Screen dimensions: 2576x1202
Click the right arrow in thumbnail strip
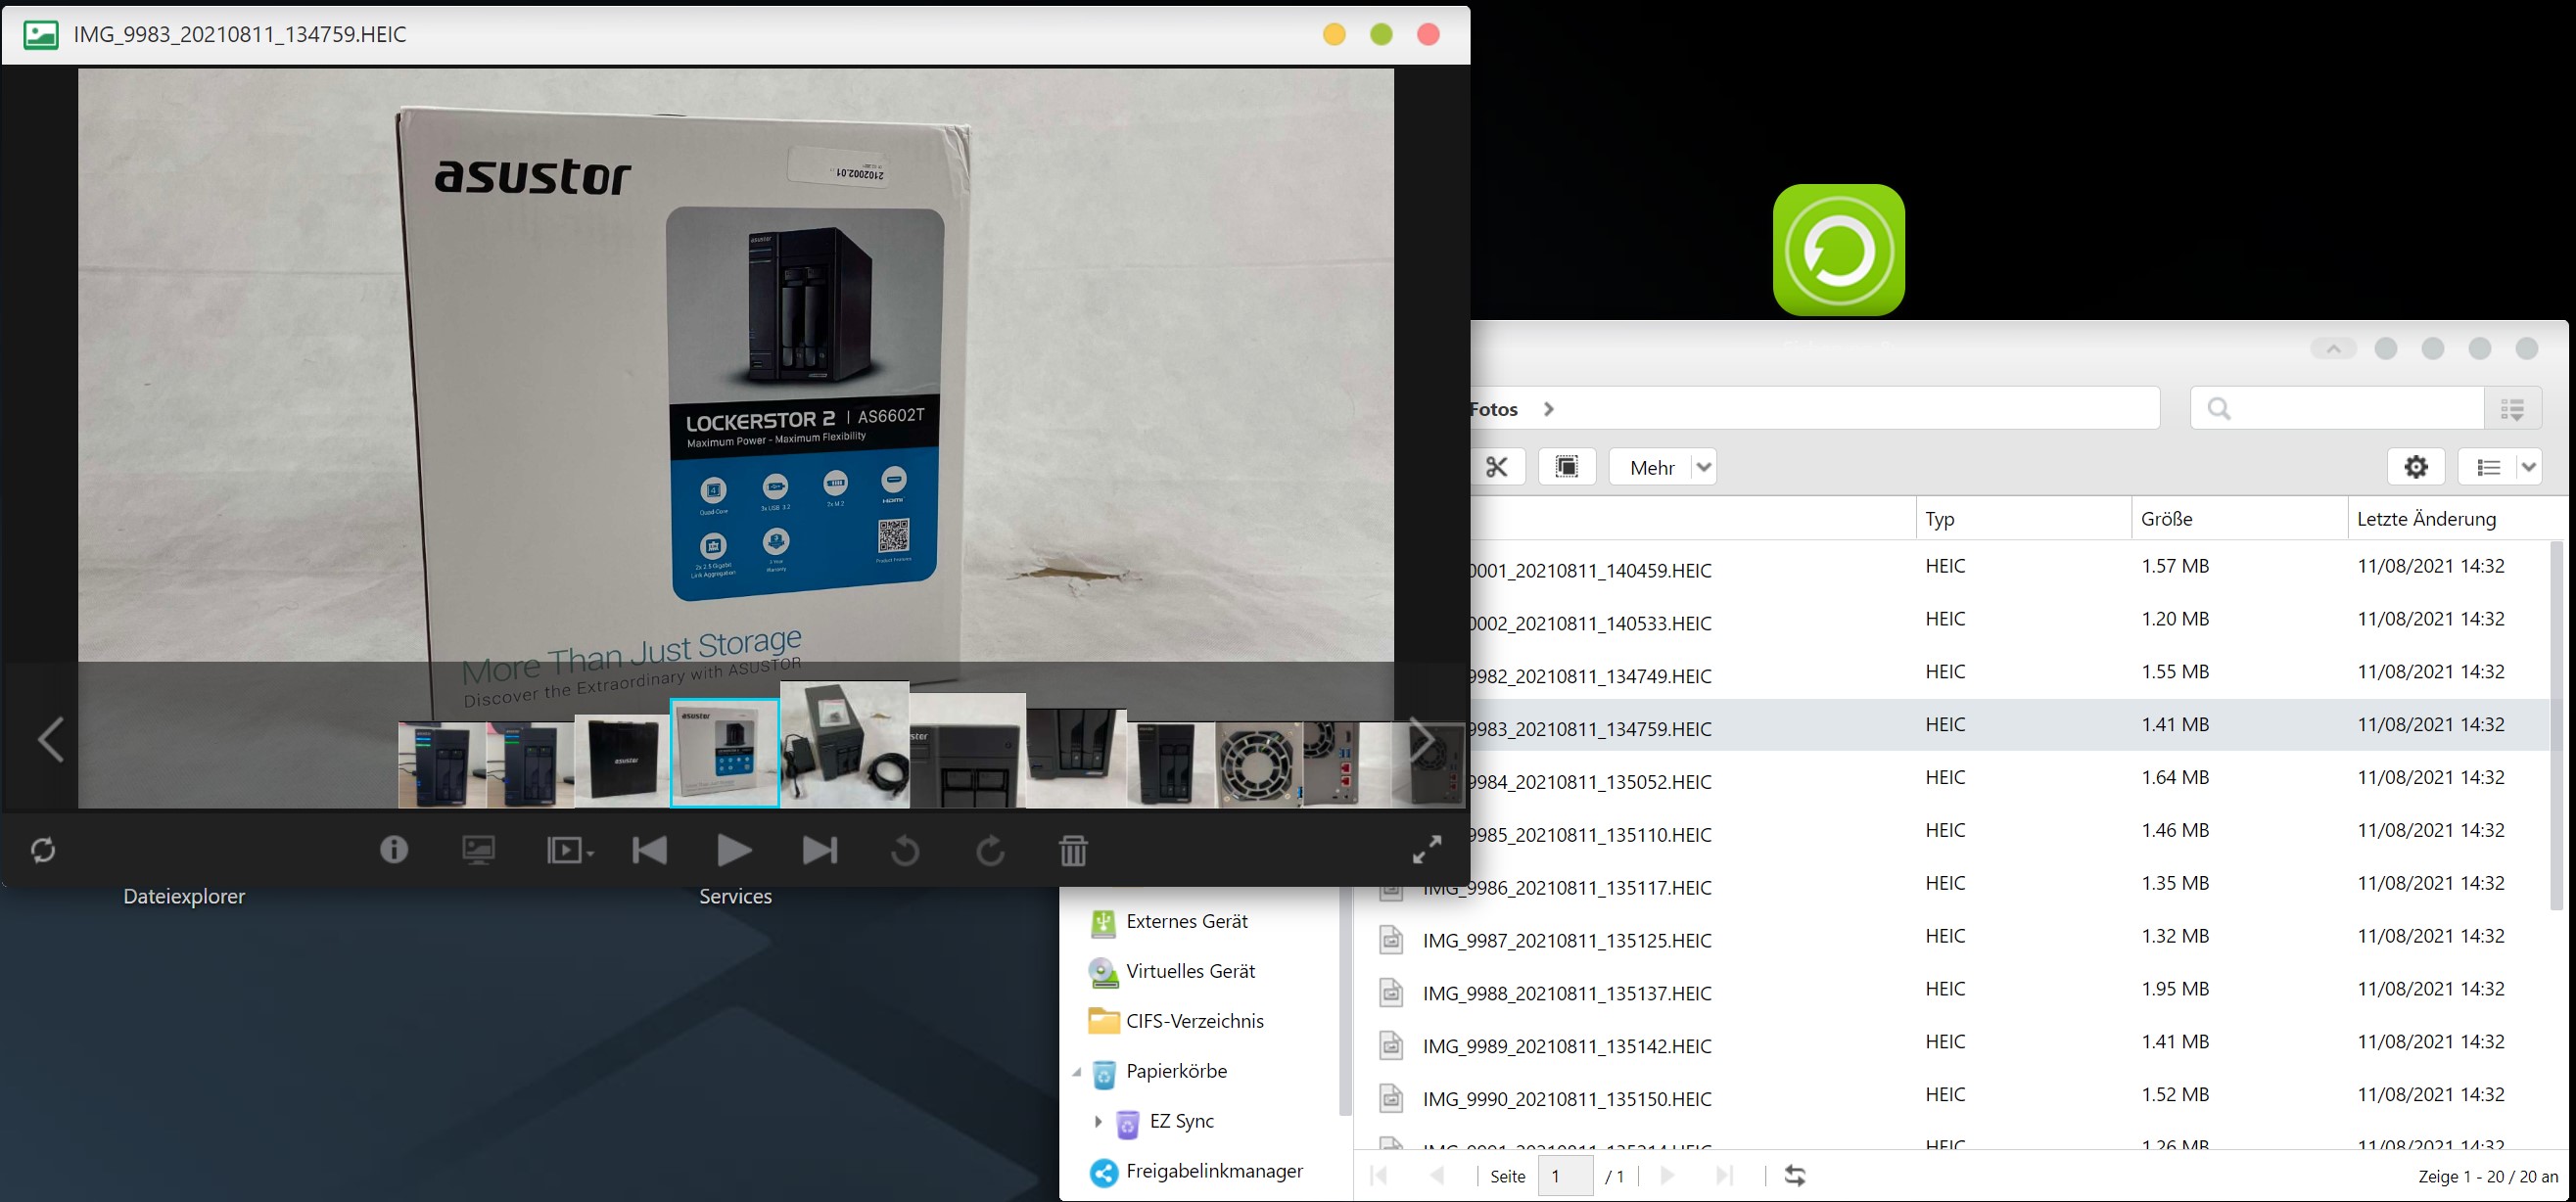[1423, 740]
